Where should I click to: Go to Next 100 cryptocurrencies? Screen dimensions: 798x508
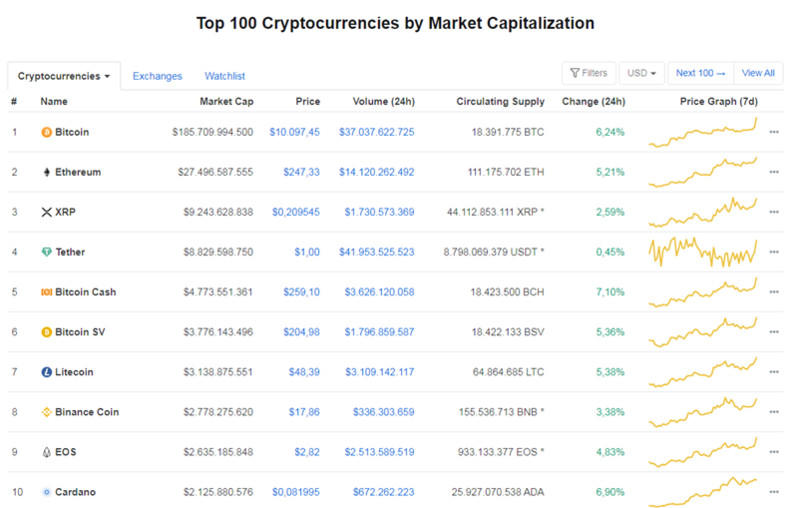(x=700, y=73)
